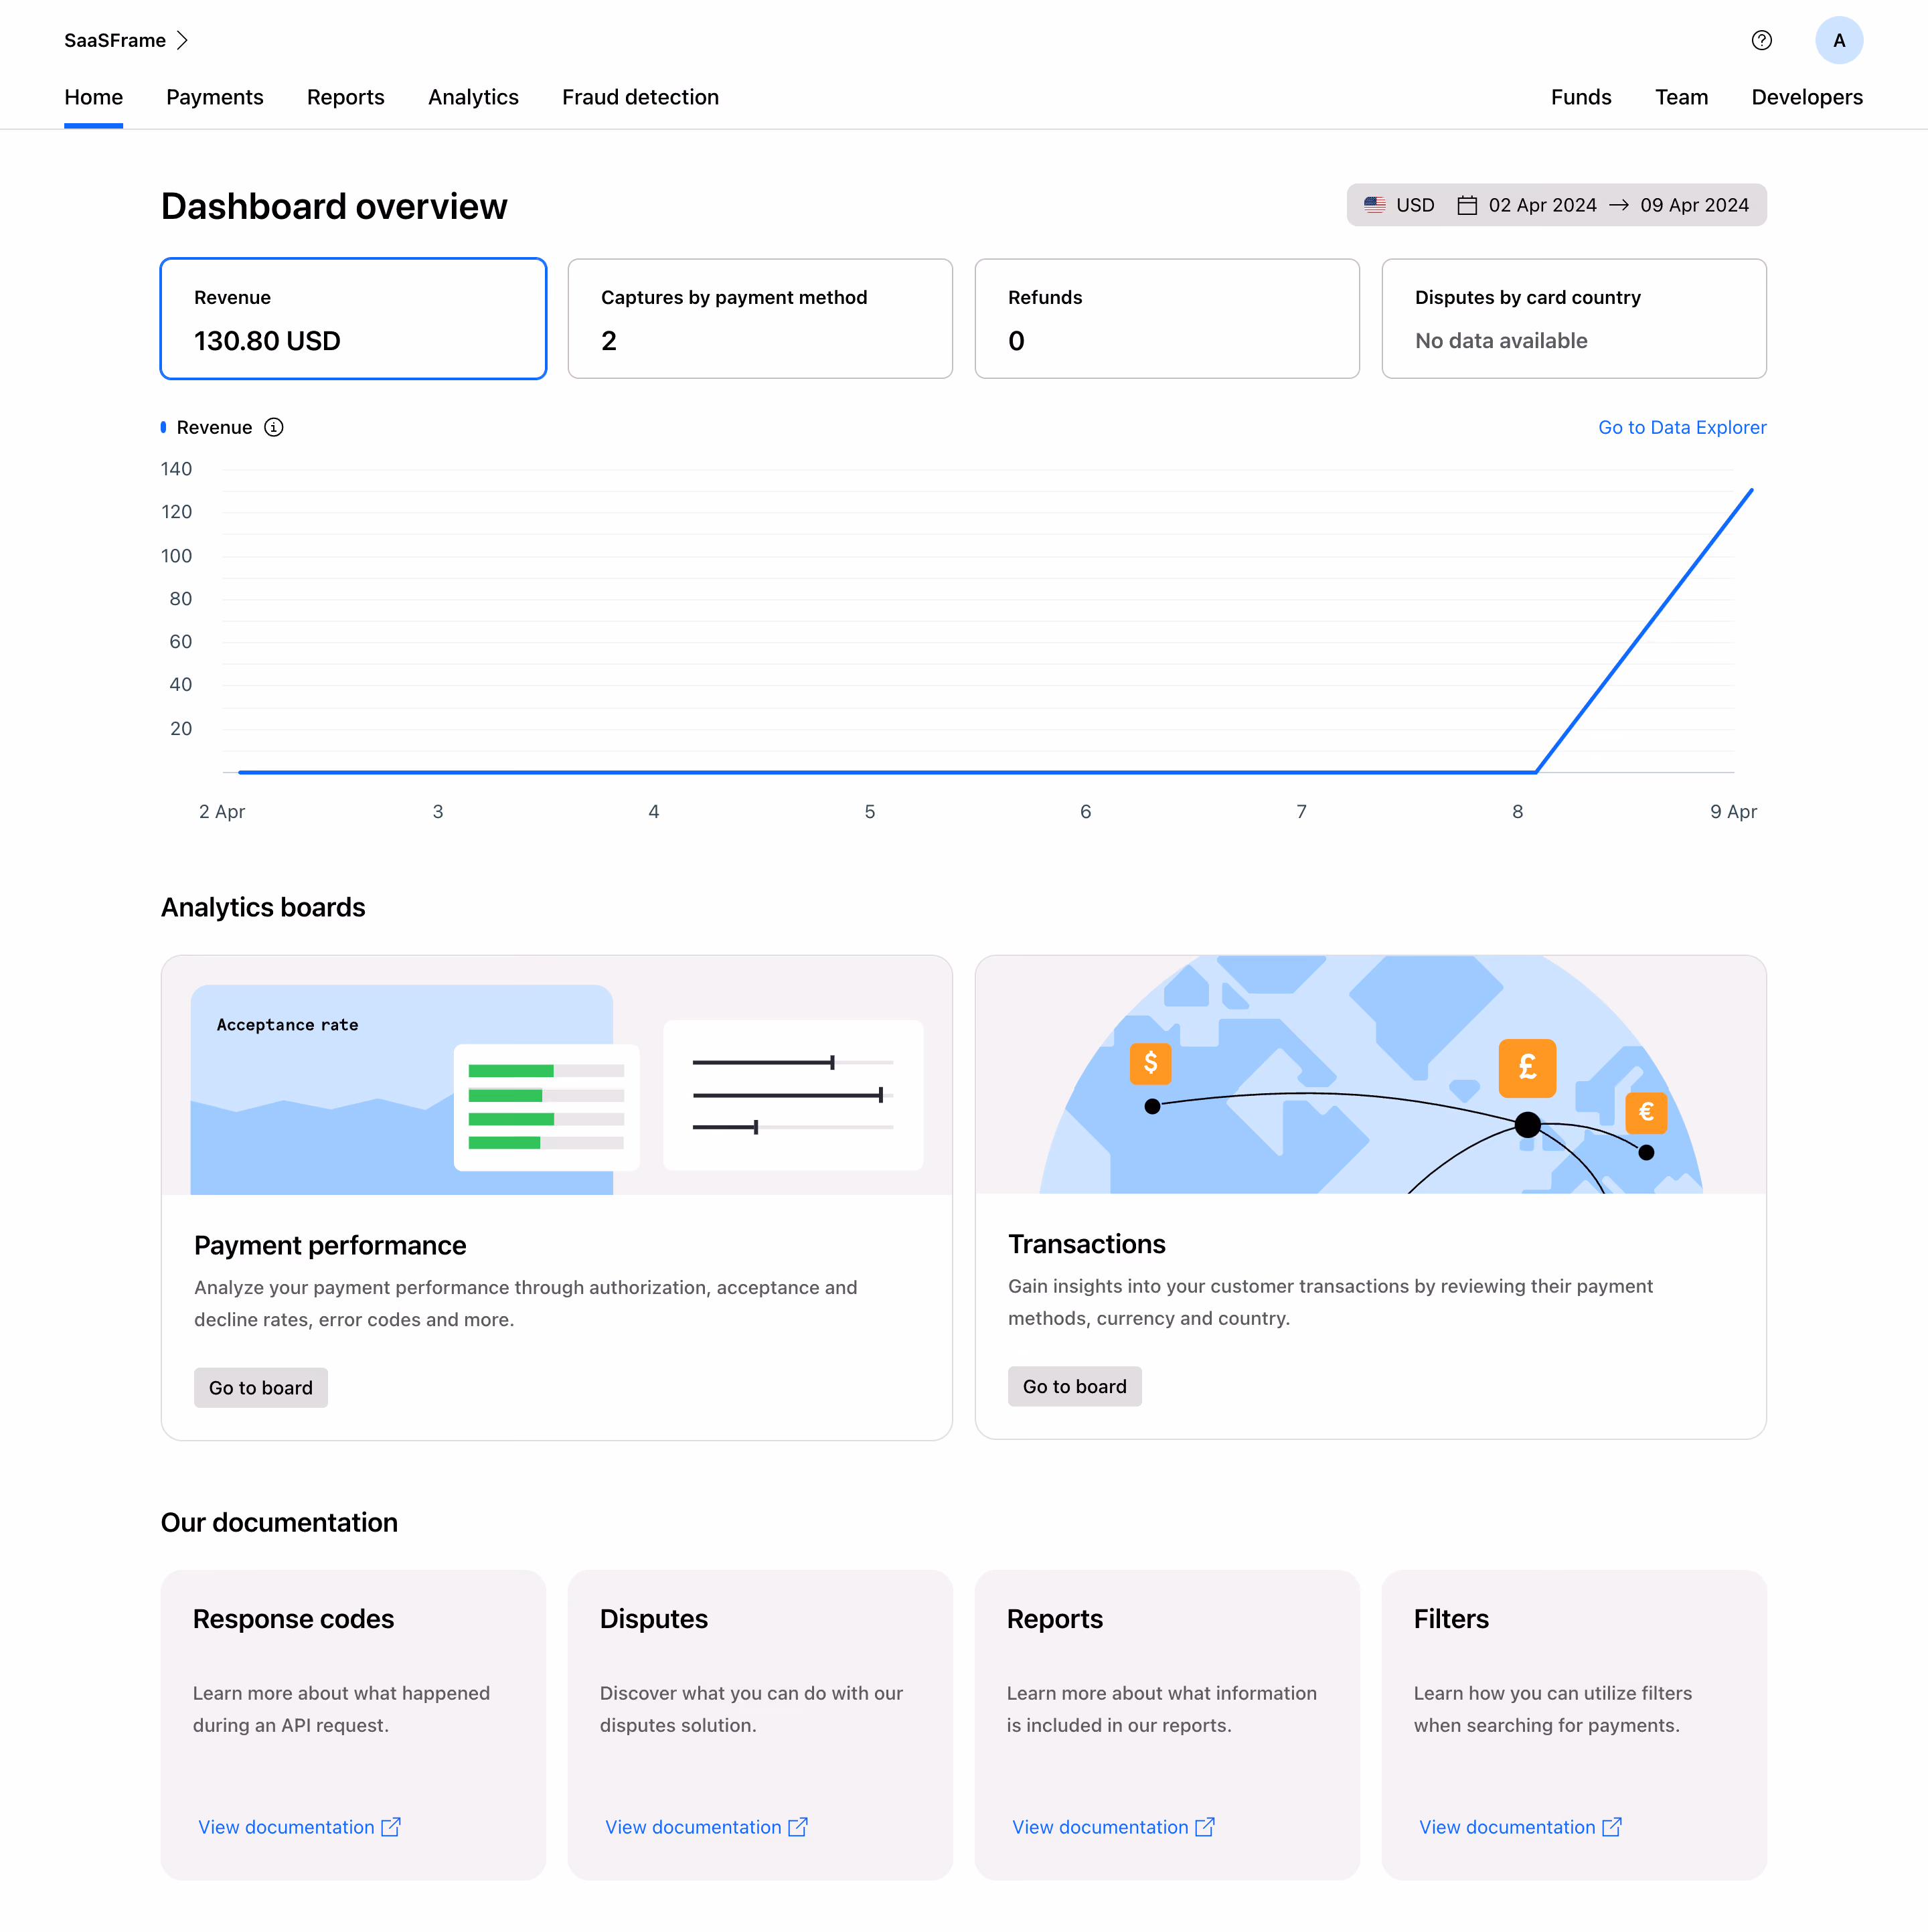View documentation for Reports card
The width and height of the screenshot is (1928, 1932).
click(x=1113, y=1826)
